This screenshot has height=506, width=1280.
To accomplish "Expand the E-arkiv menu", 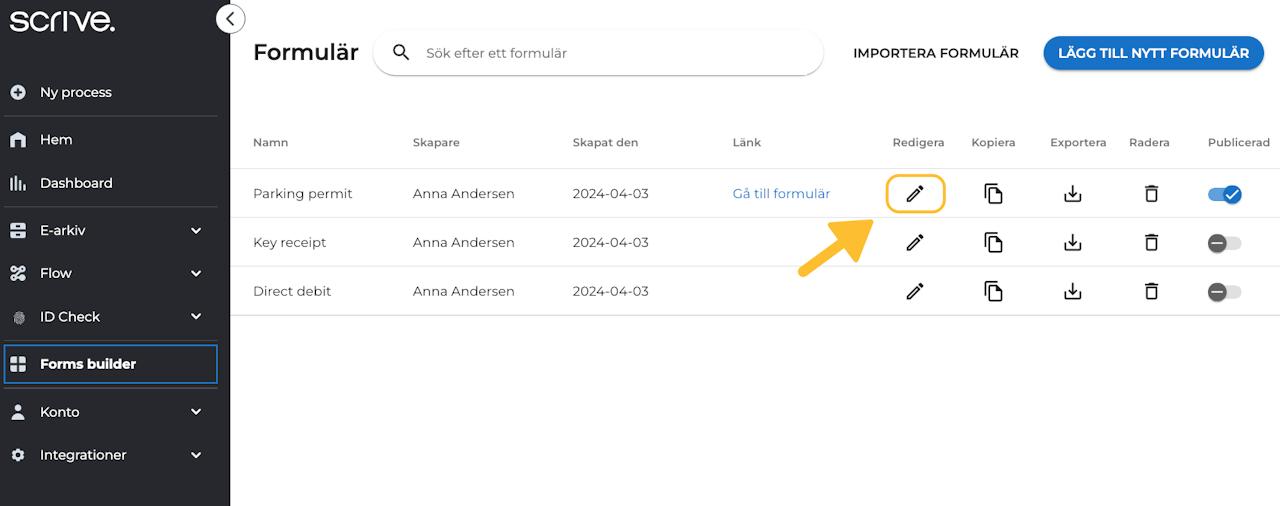I will click(x=196, y=230).
